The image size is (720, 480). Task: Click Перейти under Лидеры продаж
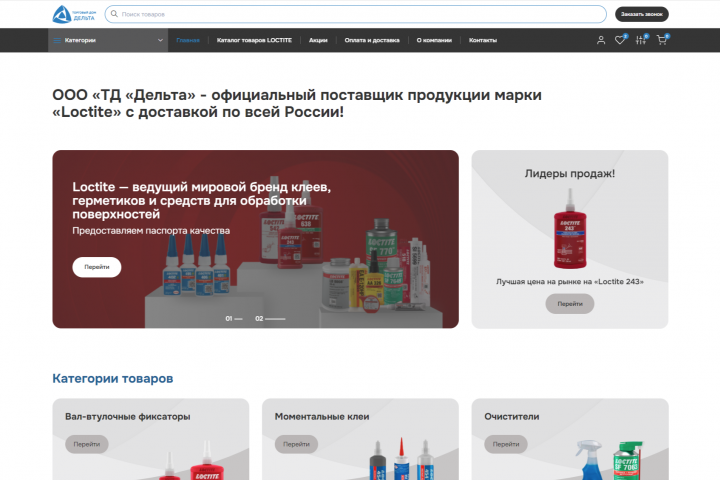click(x=570, y=304)
